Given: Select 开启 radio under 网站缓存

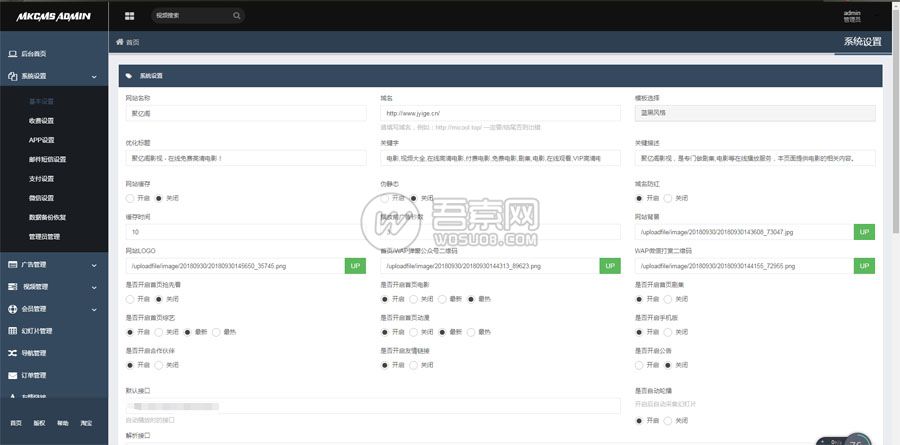Looking at the screenshot, I should click(x=131, y=198).
